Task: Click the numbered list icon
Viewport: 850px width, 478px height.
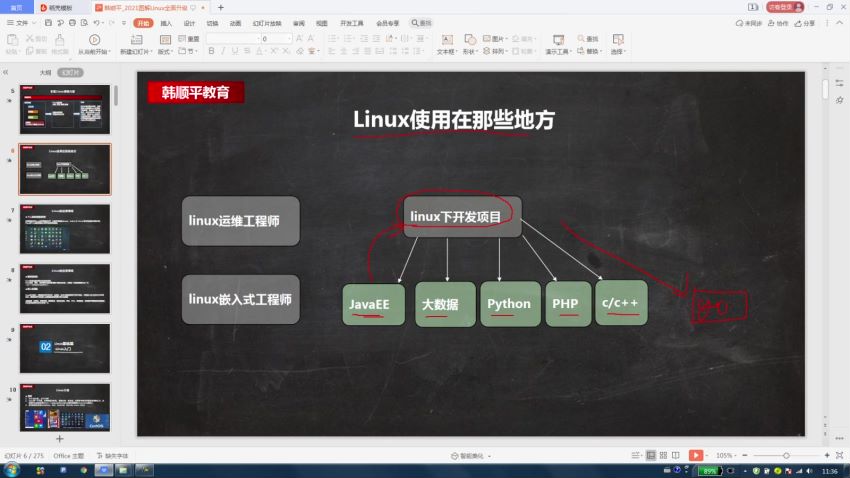Action: pyautogui.click(x=349, y=38)
